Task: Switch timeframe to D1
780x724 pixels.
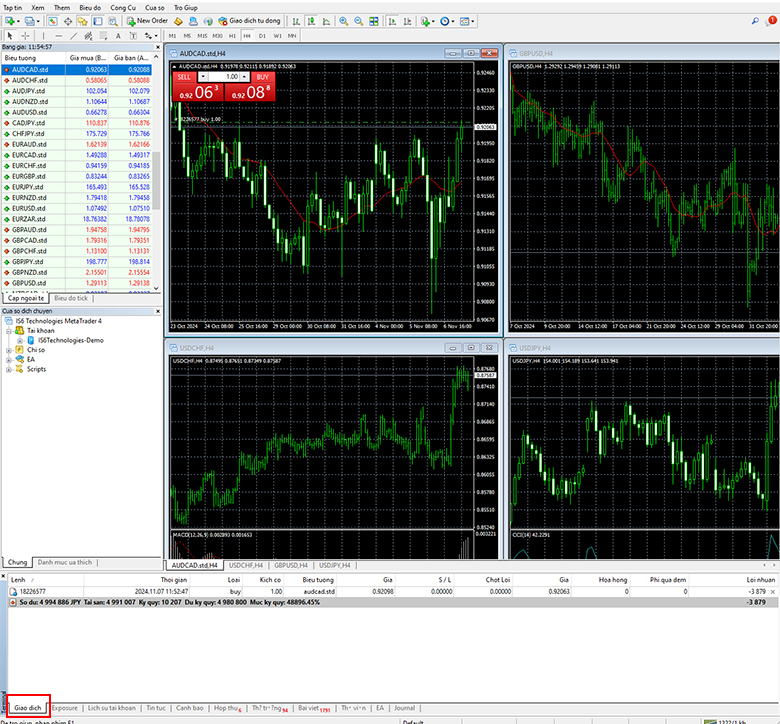Action: (262, 36)
